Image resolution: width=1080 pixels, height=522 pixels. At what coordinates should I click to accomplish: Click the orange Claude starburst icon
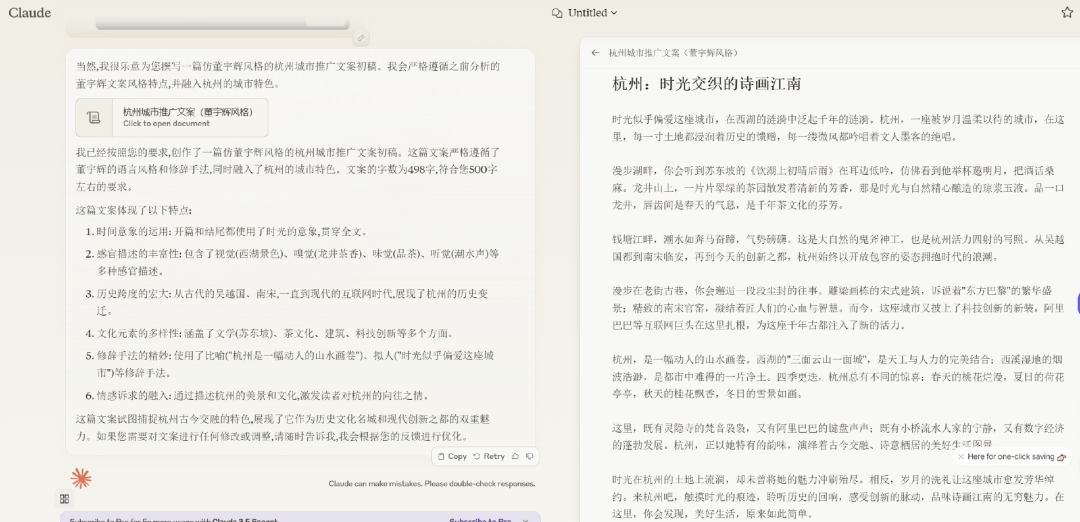coord(81,478)
